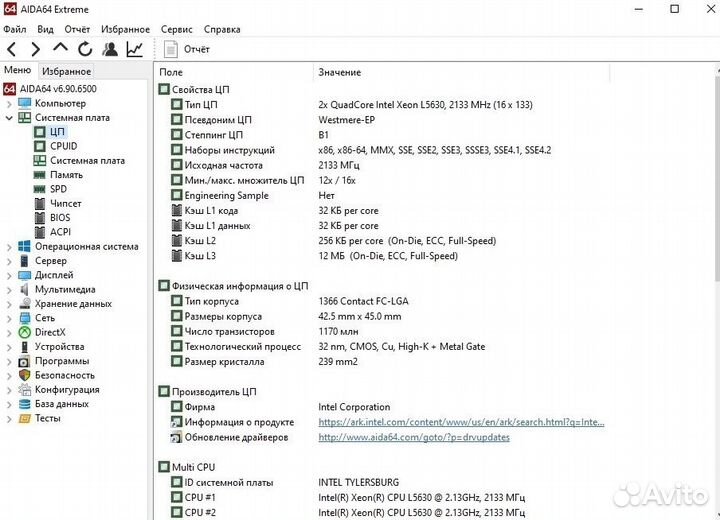Expand the Сервер tree node
This screenshot has height=520, width=720.
(9, 261)
